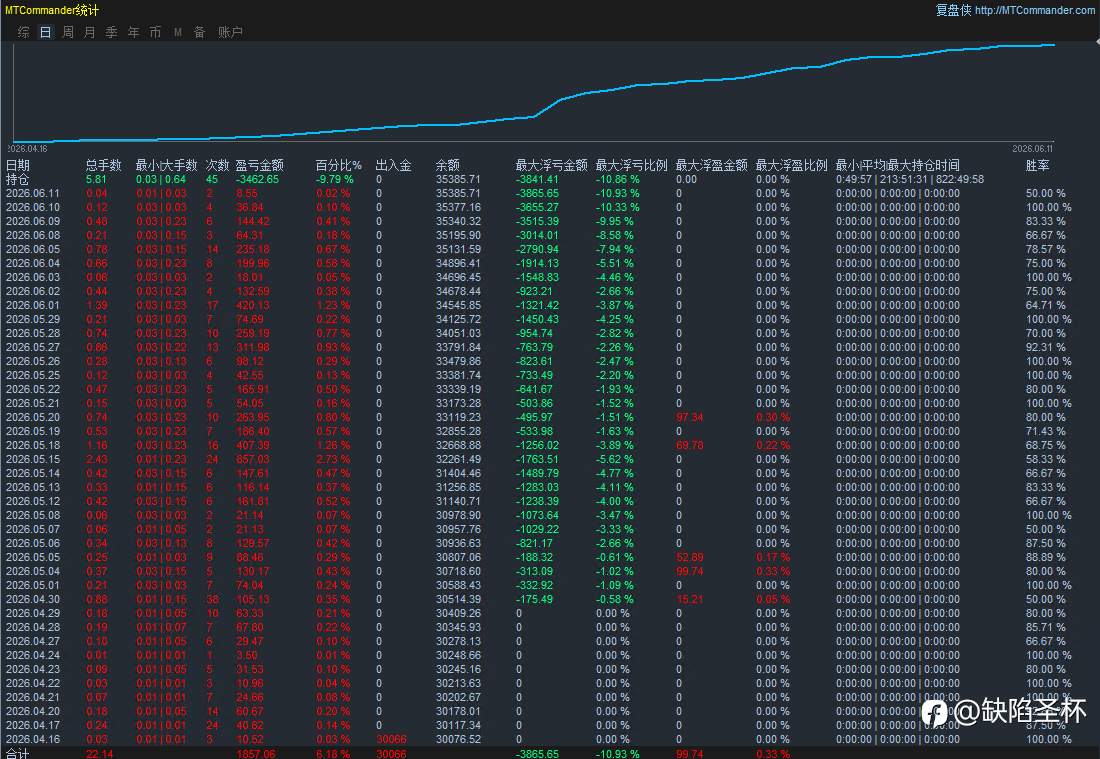Click the balance value 34051.03

coord(458,333)
